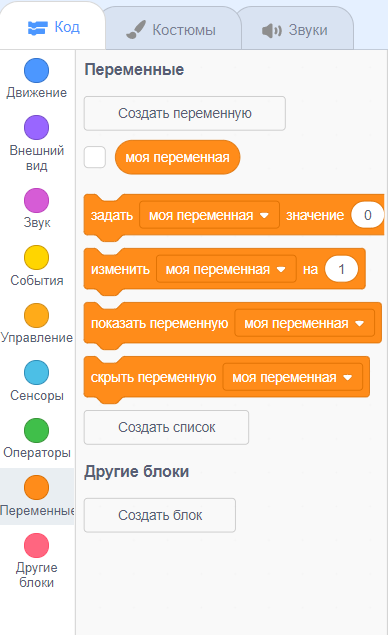This screenshot has height=635, width=388.
Task: Click the Создать переменную button
Action: coord(185,113)
